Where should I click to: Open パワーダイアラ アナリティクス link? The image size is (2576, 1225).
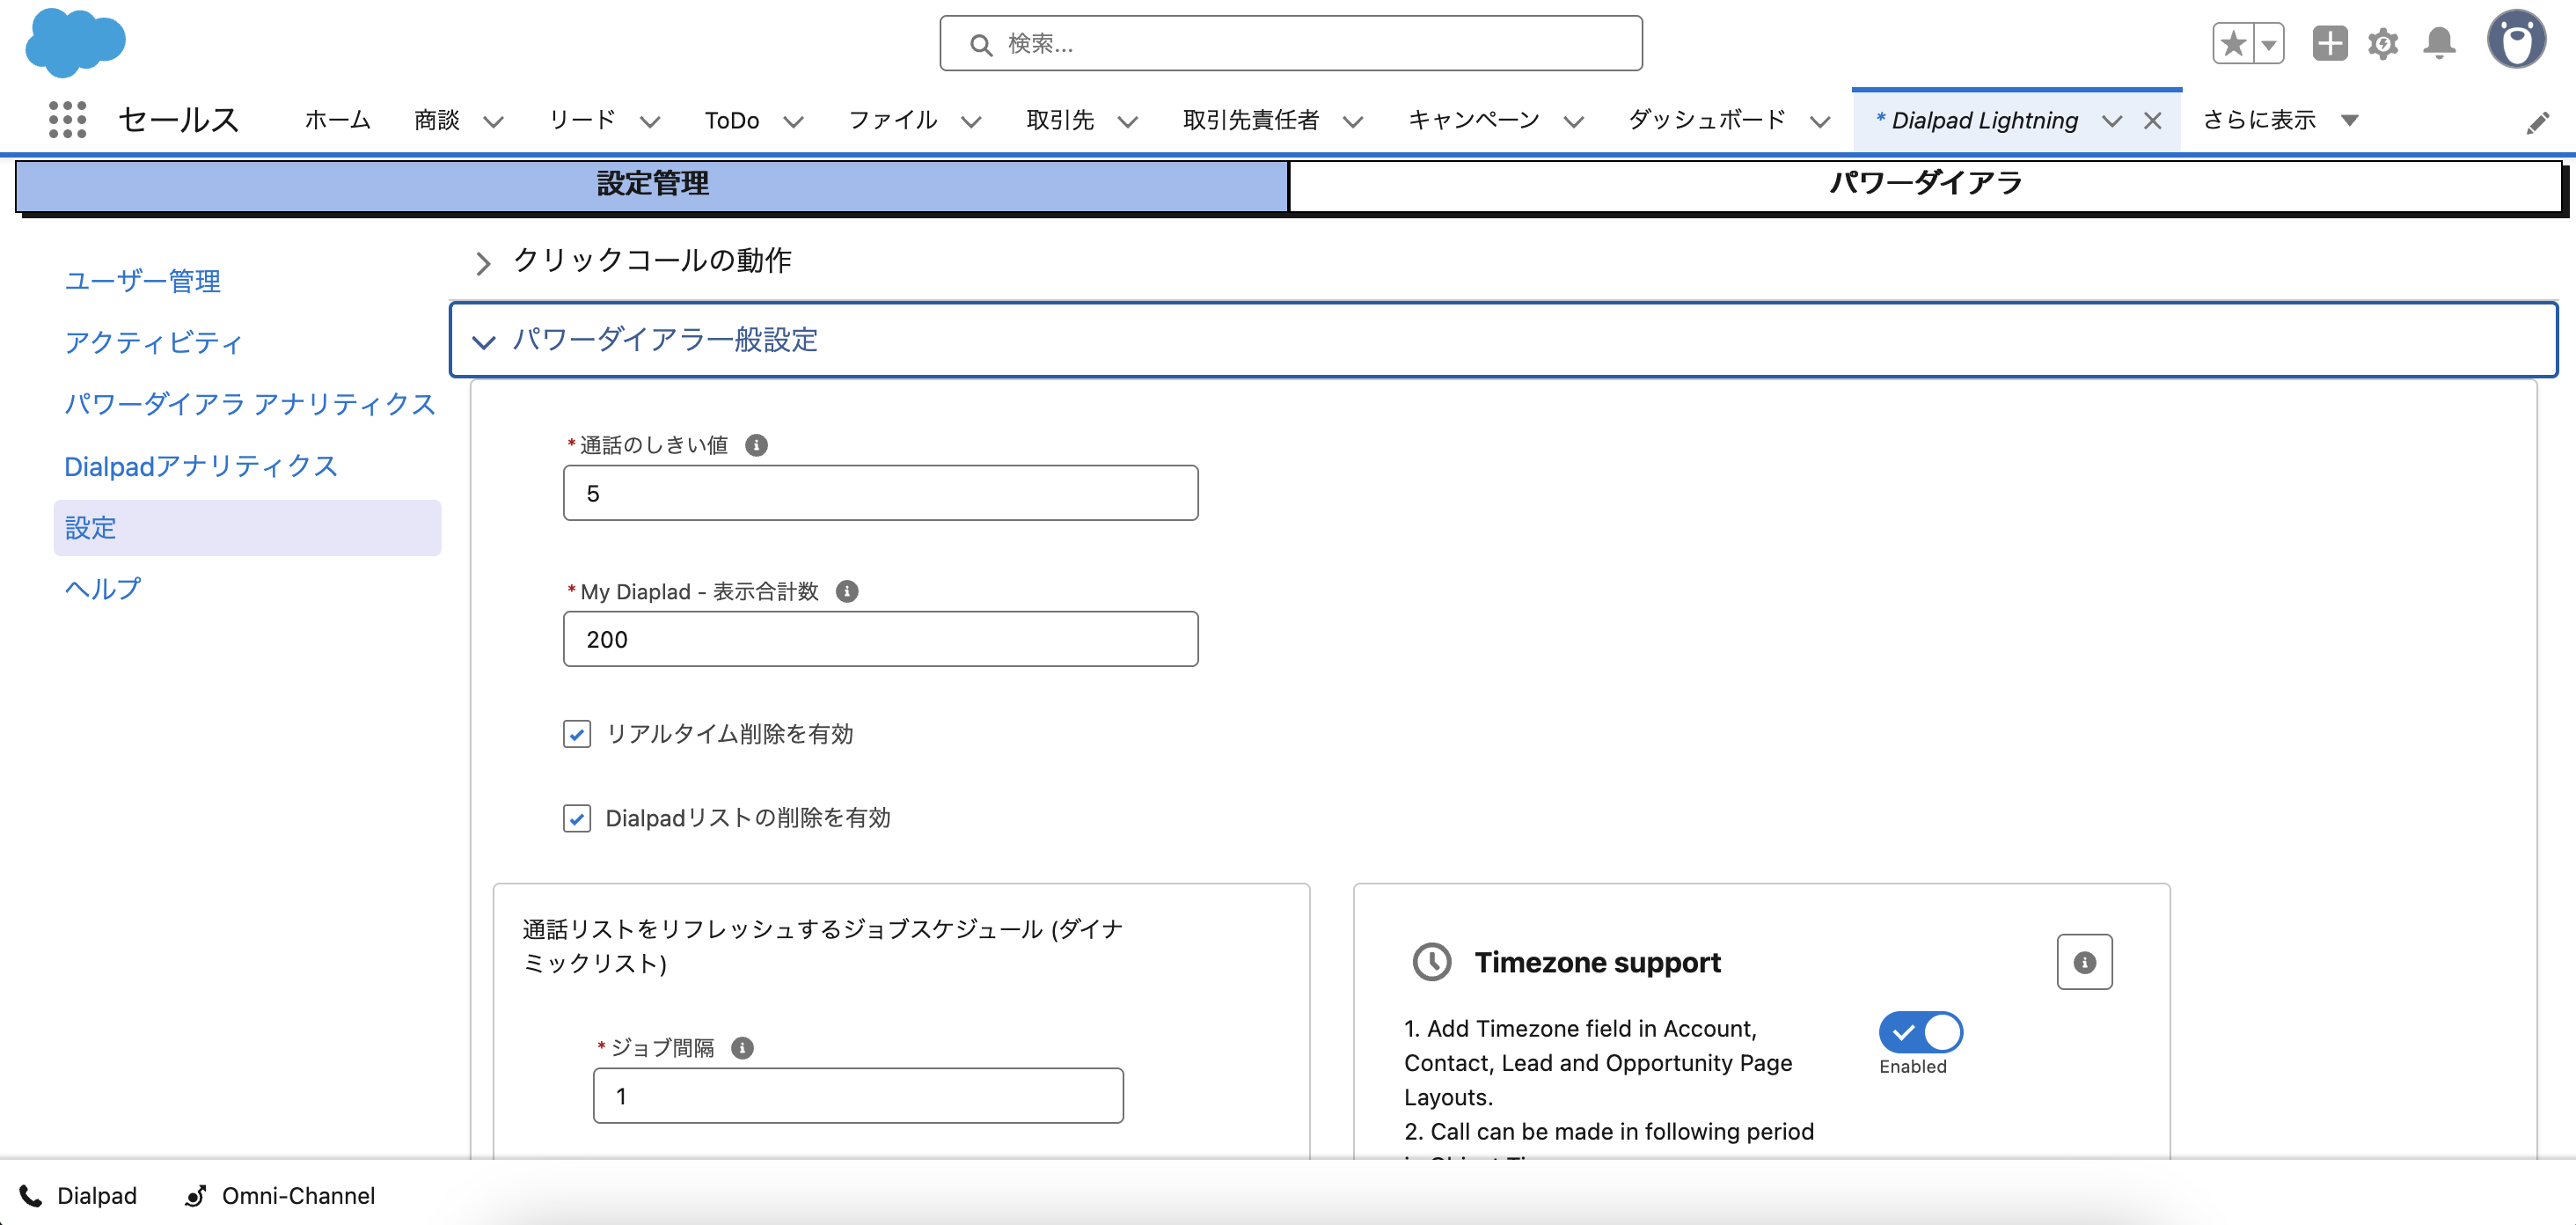[x=250, y=403]
